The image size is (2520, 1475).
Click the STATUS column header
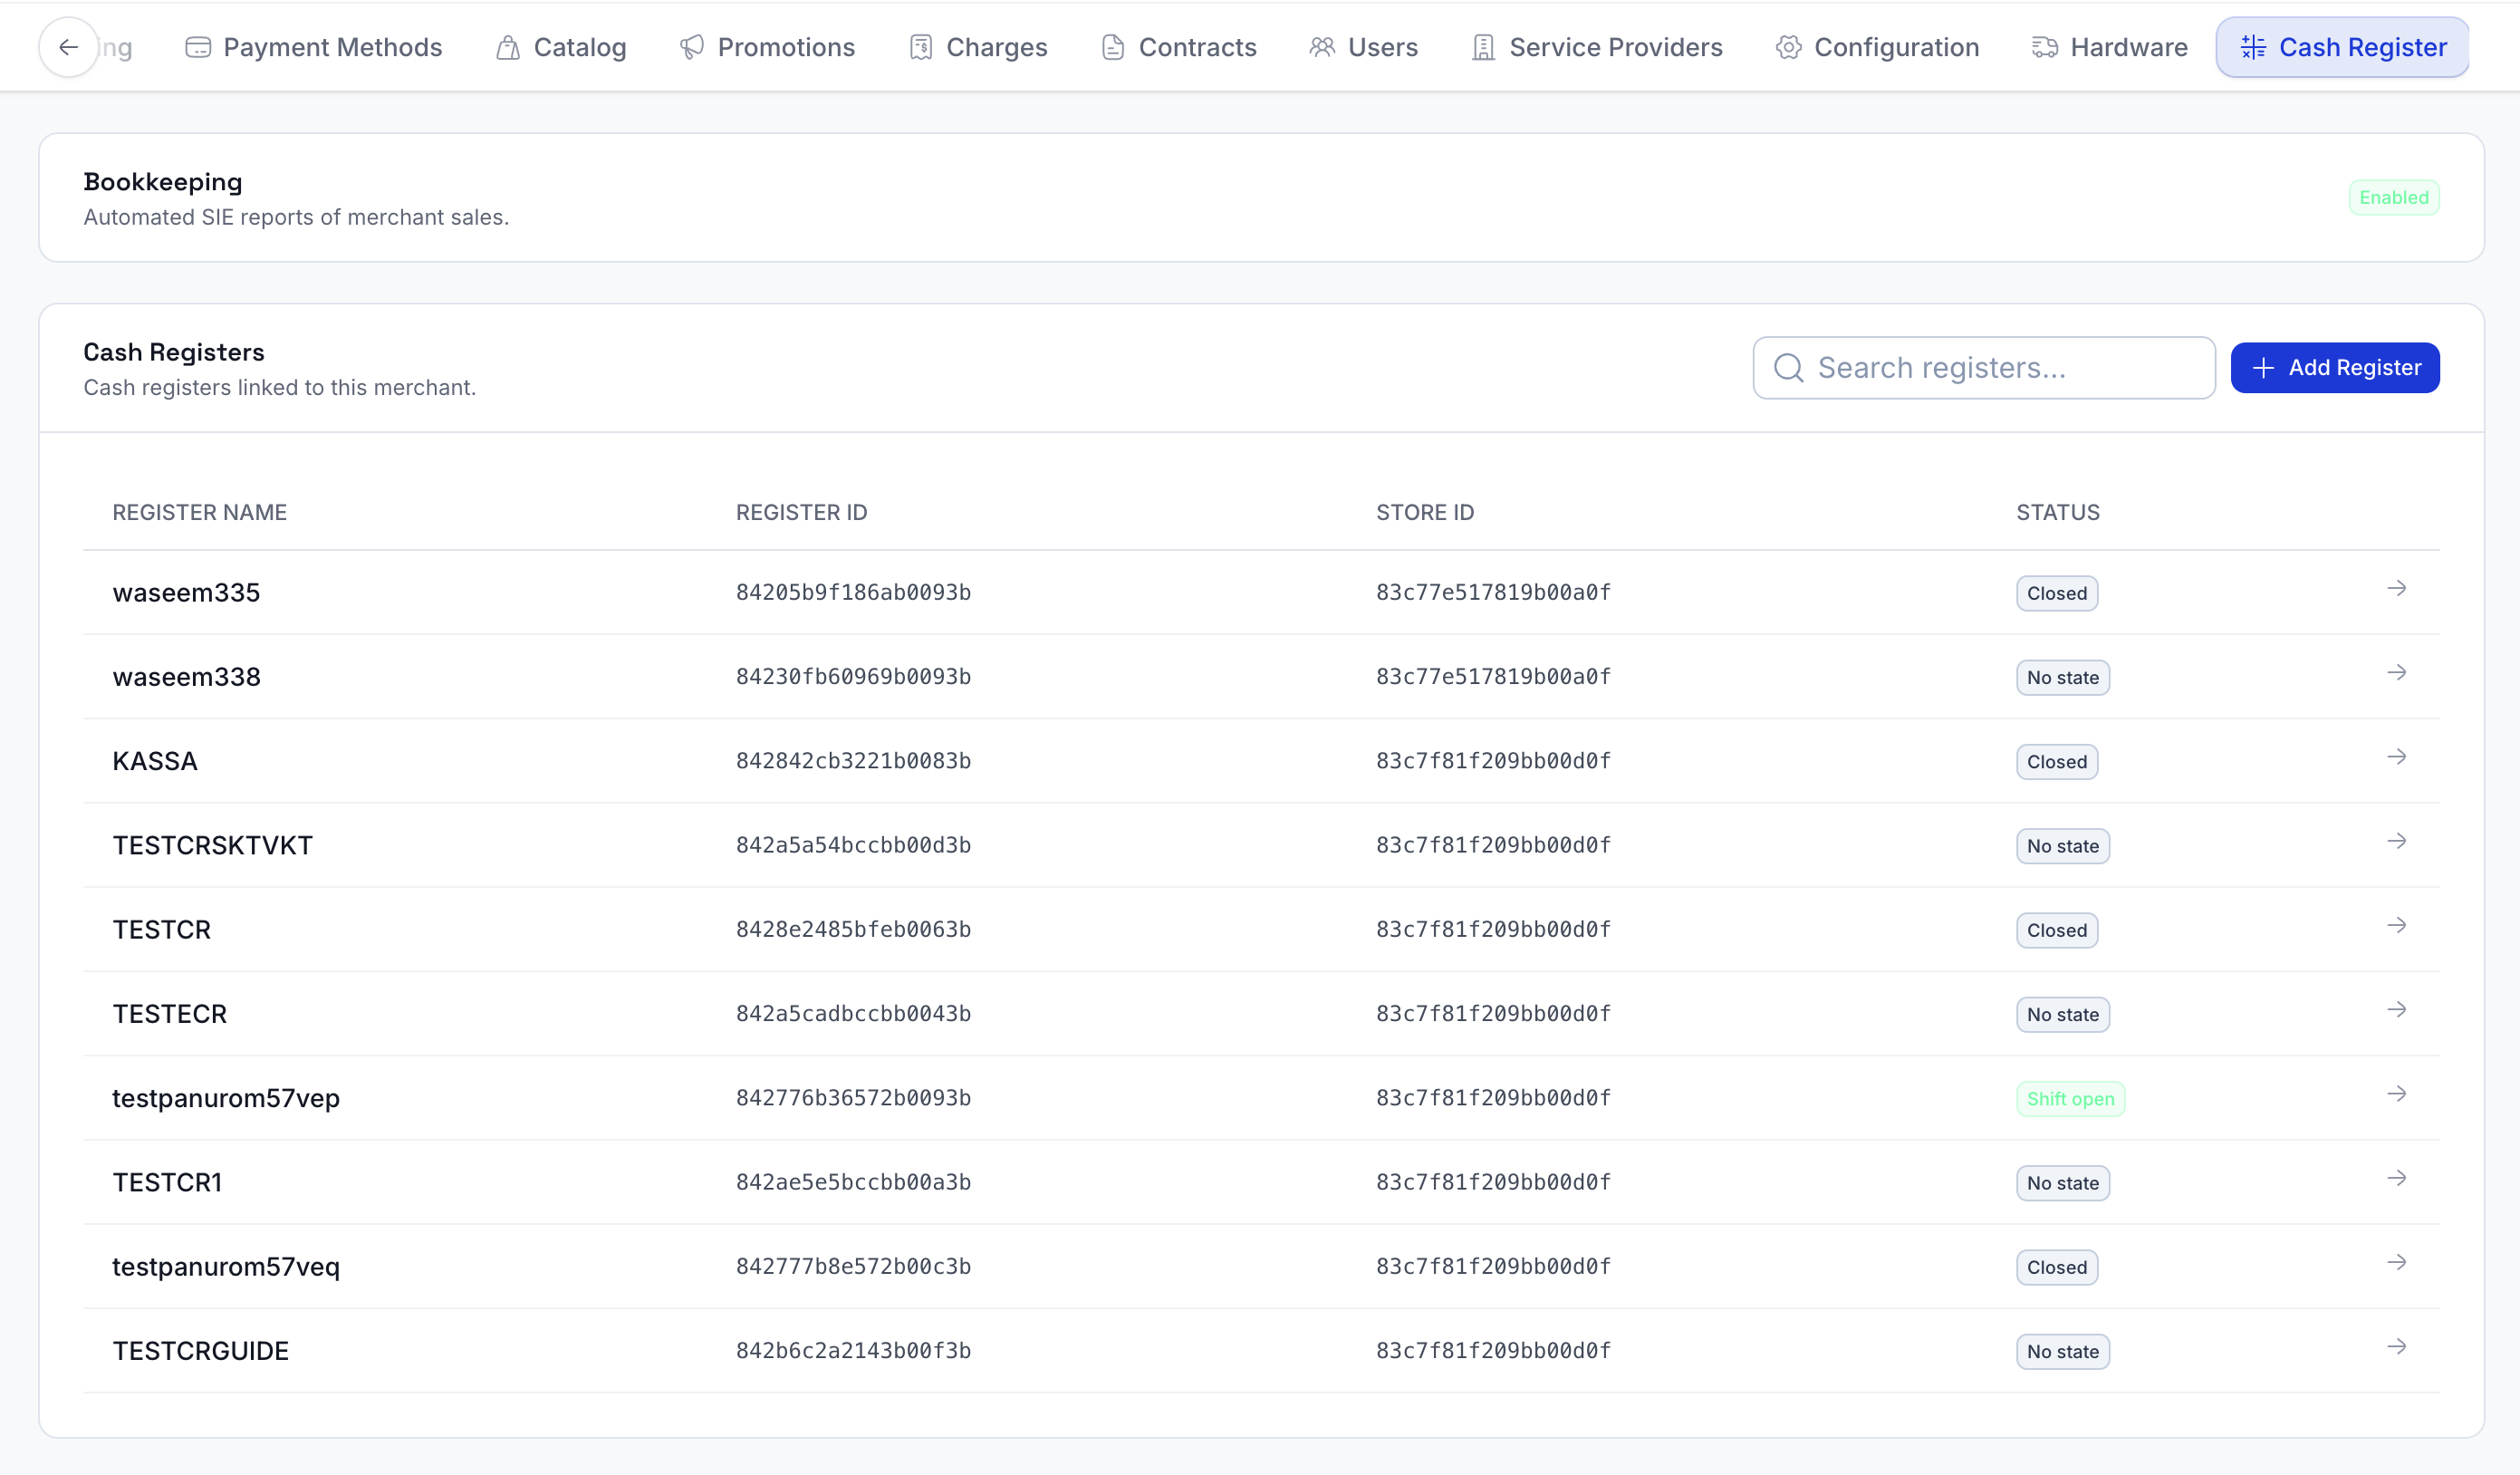tap(2057, 513)
